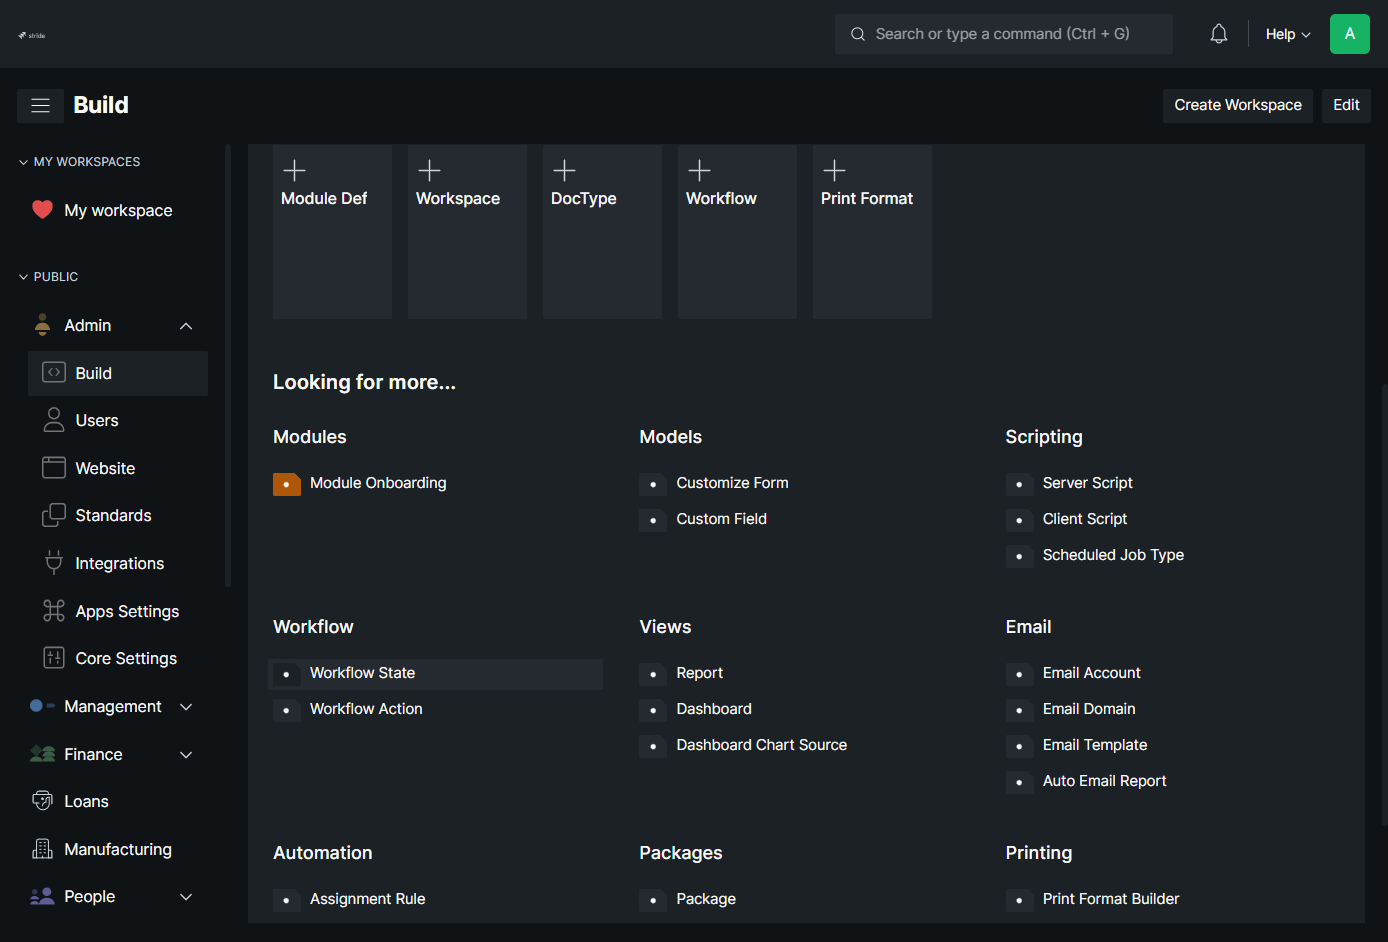Focus the search or command input field
Screen dimensions: 1388x942
point(1004,34)
